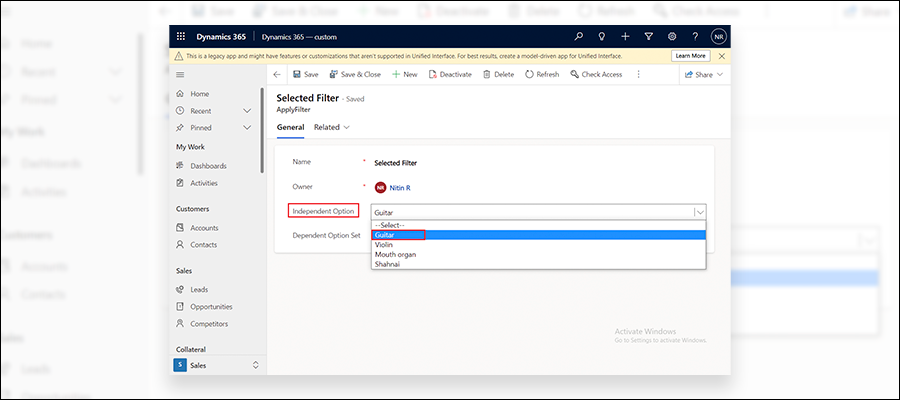Screen dimensions: 900x400
Task: Refresh the form
Action: point(542,75)
